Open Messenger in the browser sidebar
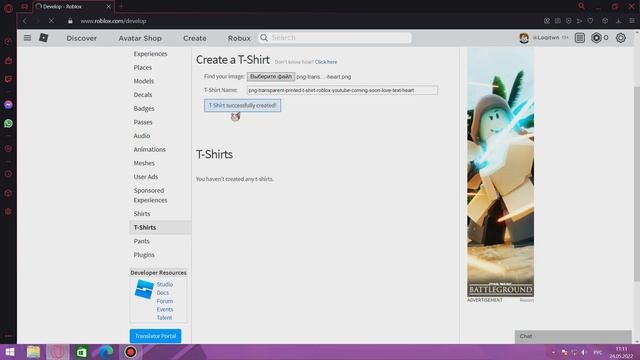 8,105
